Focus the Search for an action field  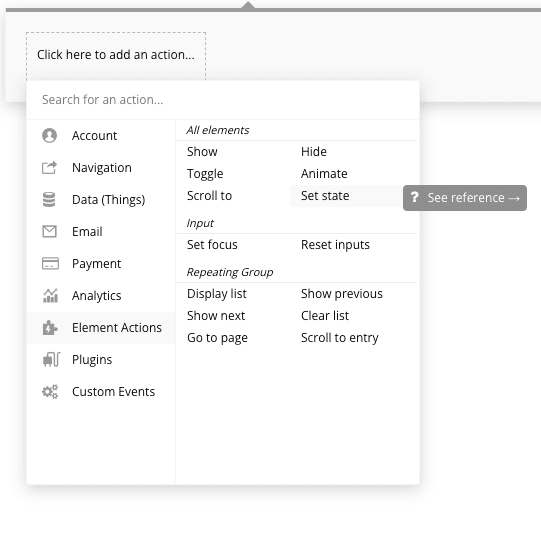[223, 100]
